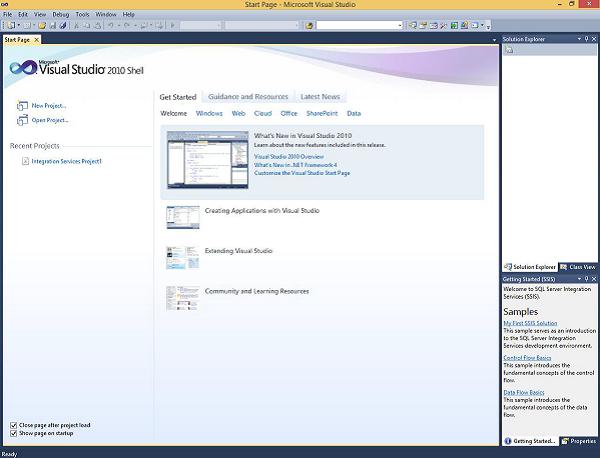The height and width of the screenshot is (458, 600).
Task: Click the Find in Files toolbar icon
Action: pyautogui.click(x=310, y=25)
